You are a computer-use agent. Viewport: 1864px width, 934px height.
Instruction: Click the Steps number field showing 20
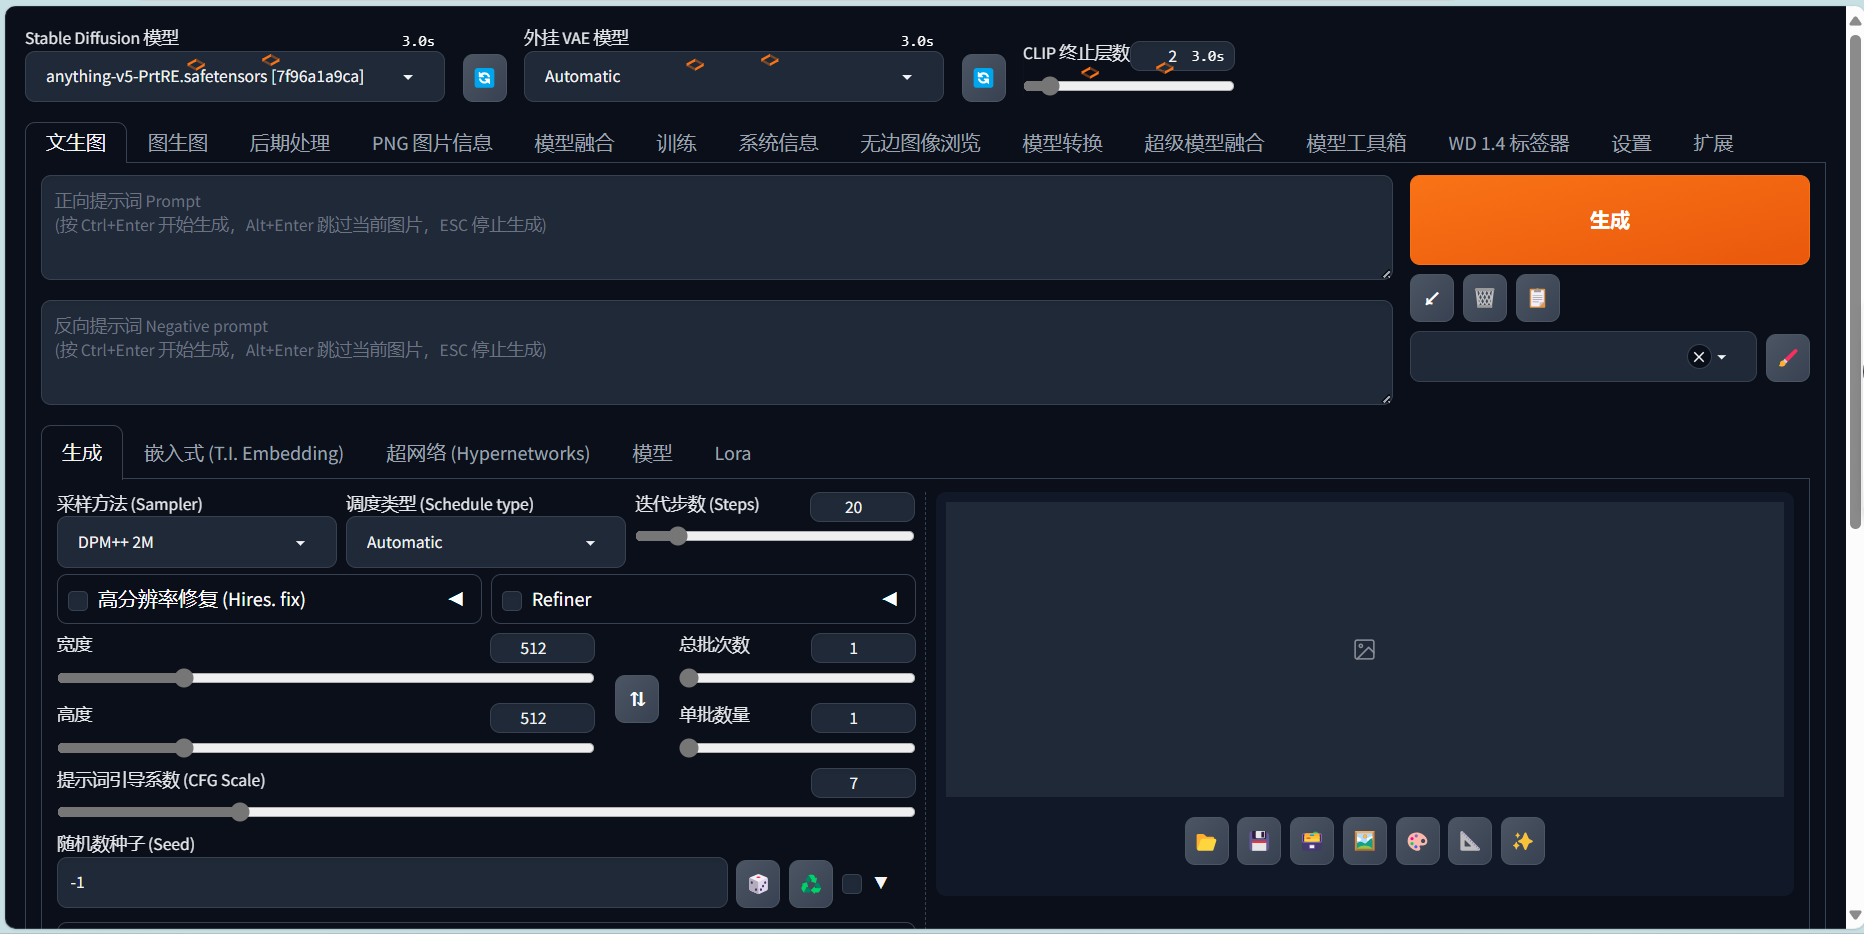(862, 507)
